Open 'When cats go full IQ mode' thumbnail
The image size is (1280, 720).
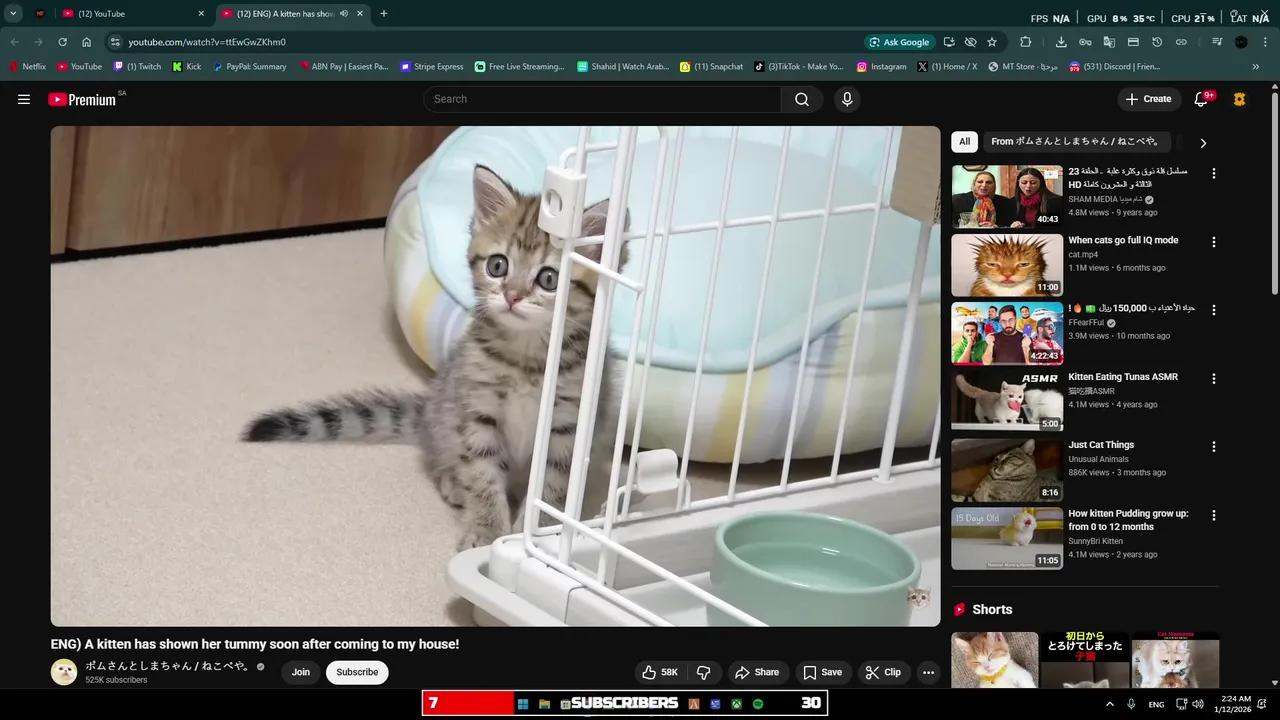coord(1007,265)
